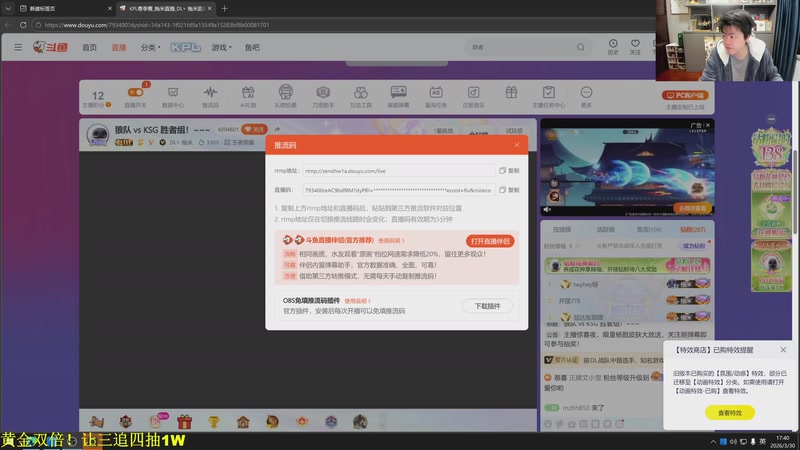Click the browser address bar URL
800x450 pixels.
pyautogui.click(x=157, y=24)
